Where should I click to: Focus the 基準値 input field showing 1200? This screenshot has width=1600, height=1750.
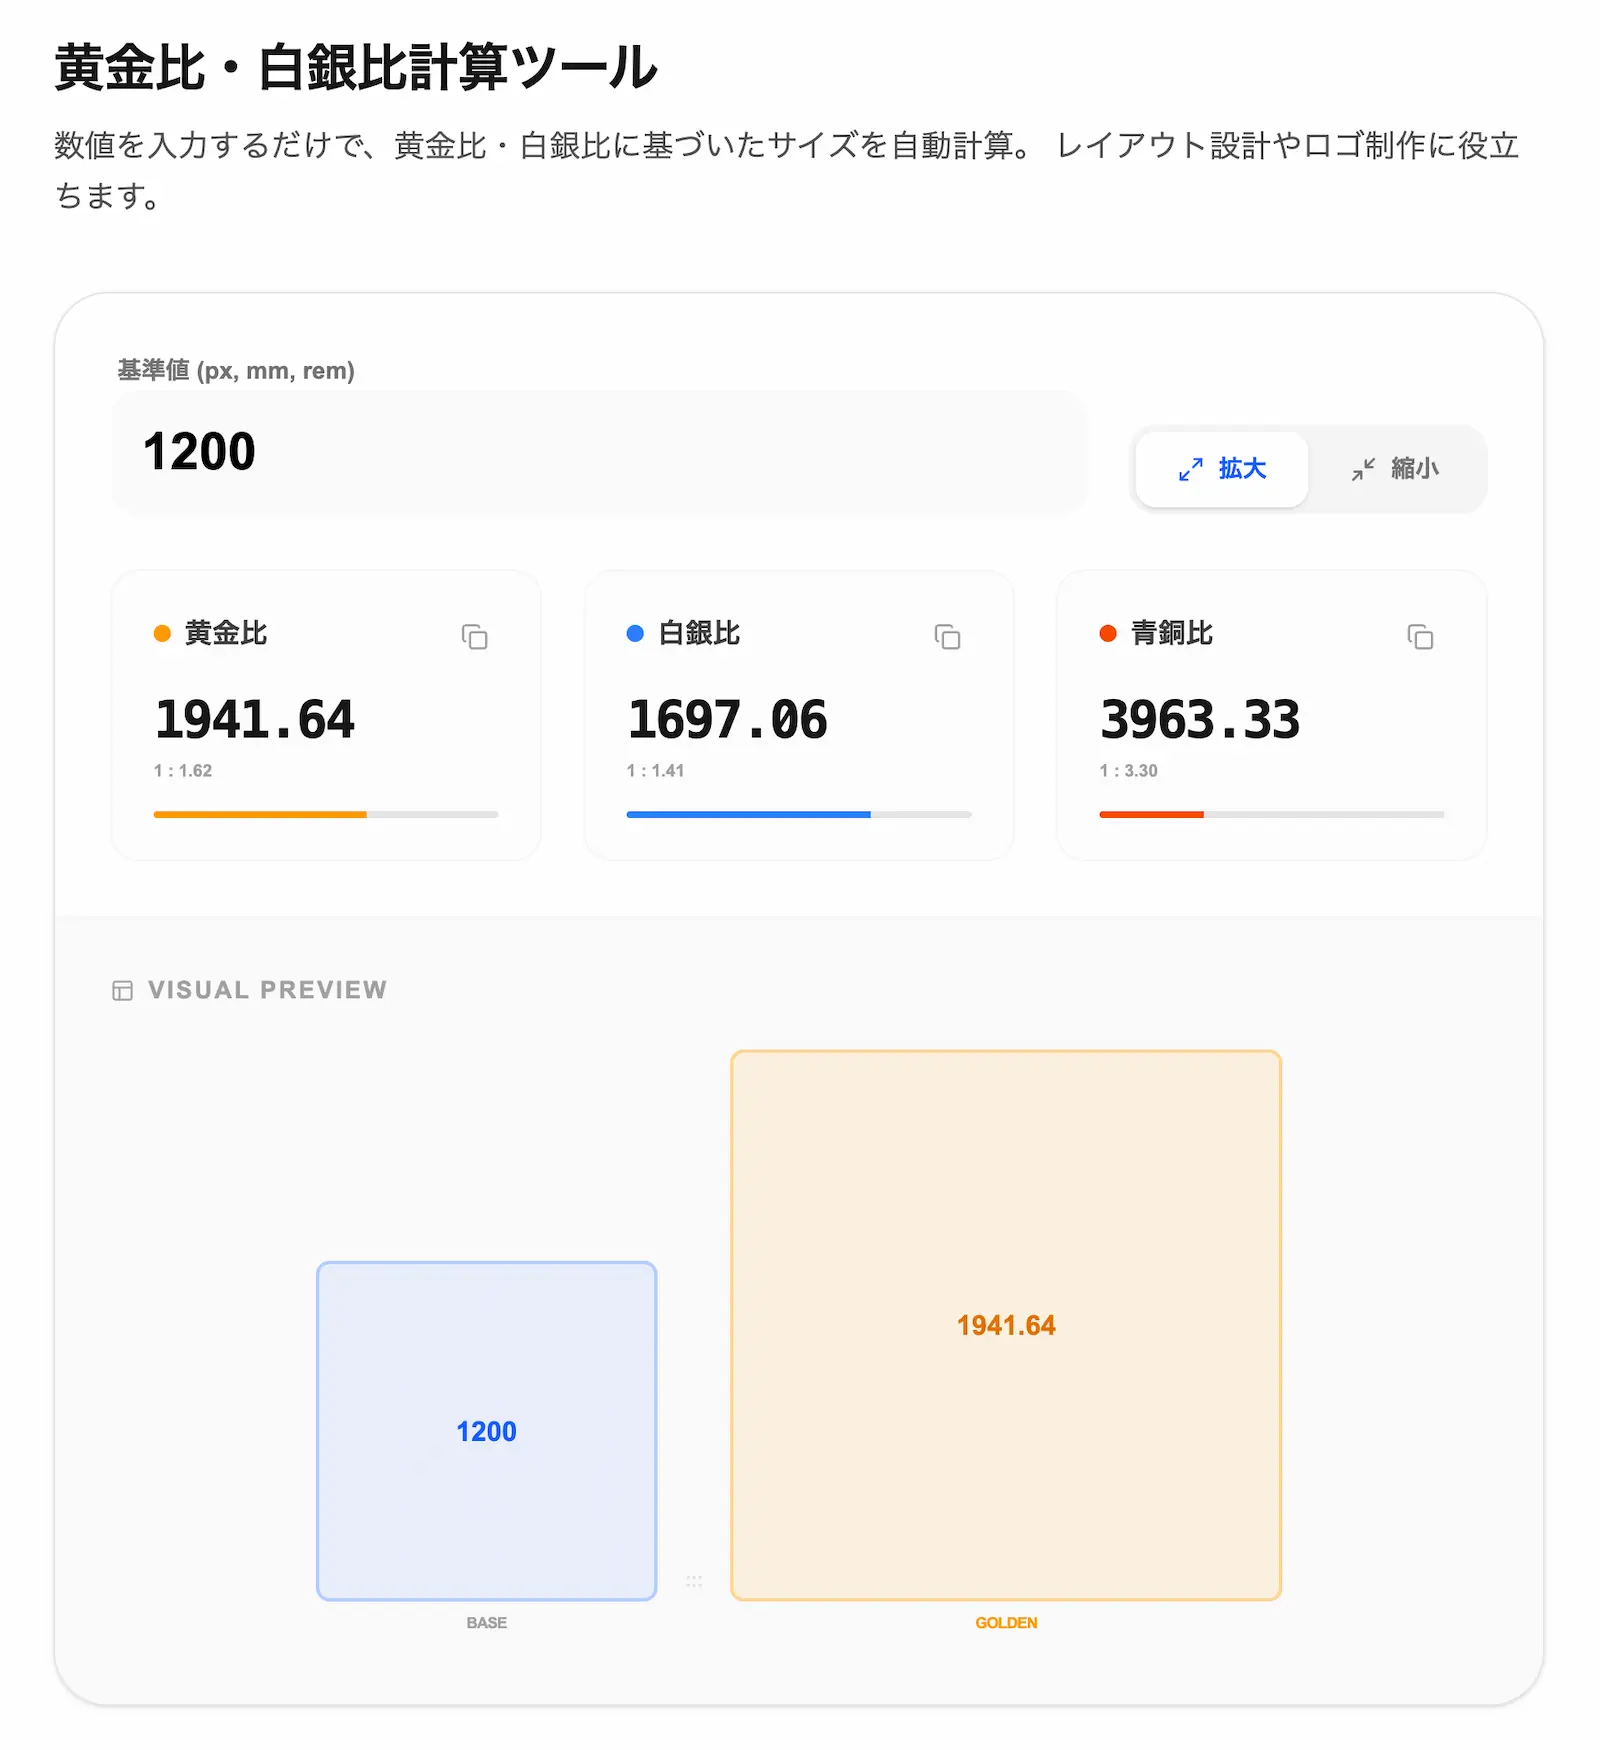pyautogui.click(x=600, y=452)
